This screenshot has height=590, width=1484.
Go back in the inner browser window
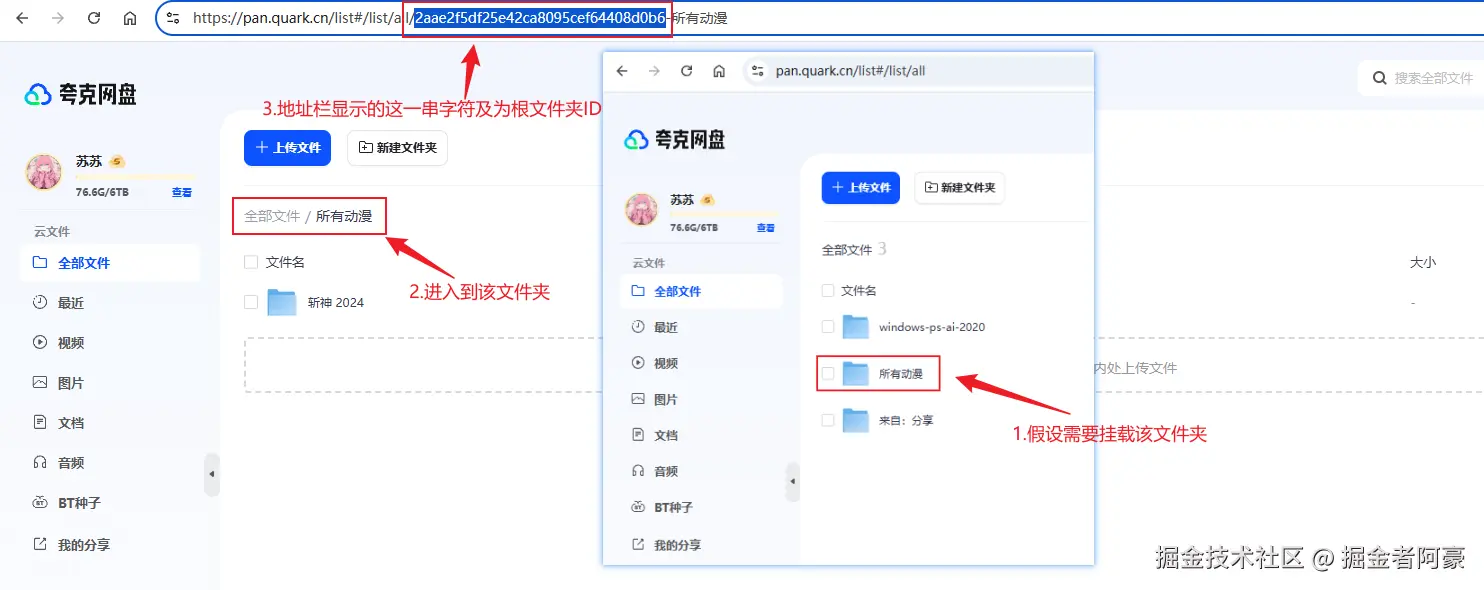622,71
